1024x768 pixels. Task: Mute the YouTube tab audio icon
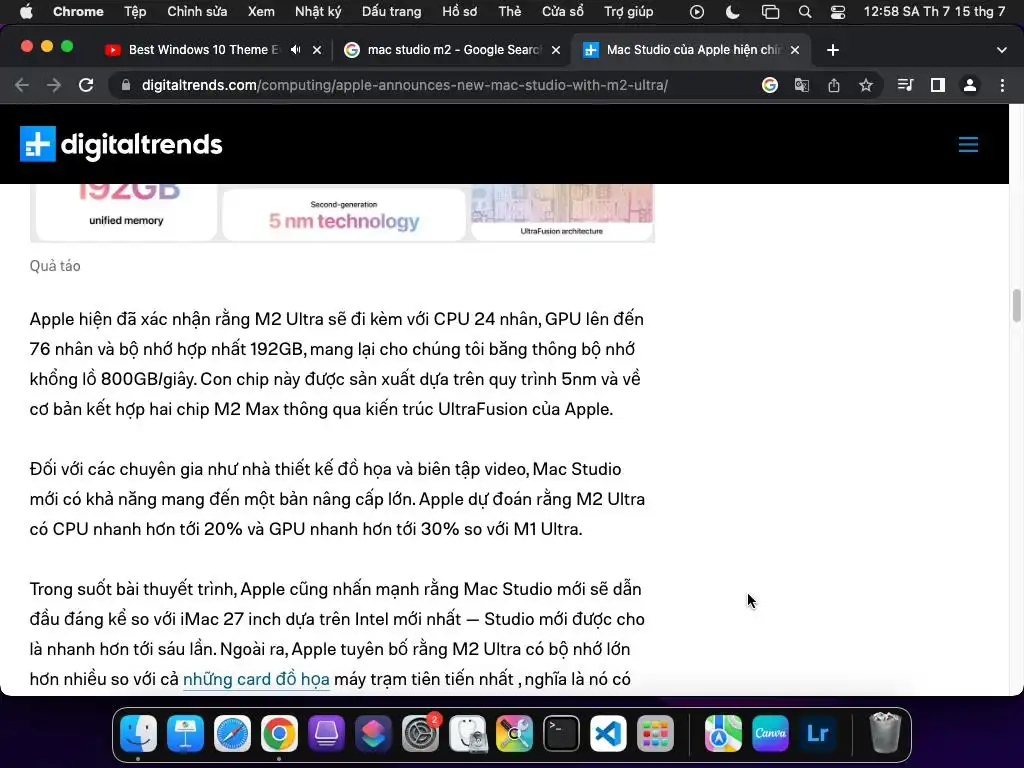click(x=296, y=50)
